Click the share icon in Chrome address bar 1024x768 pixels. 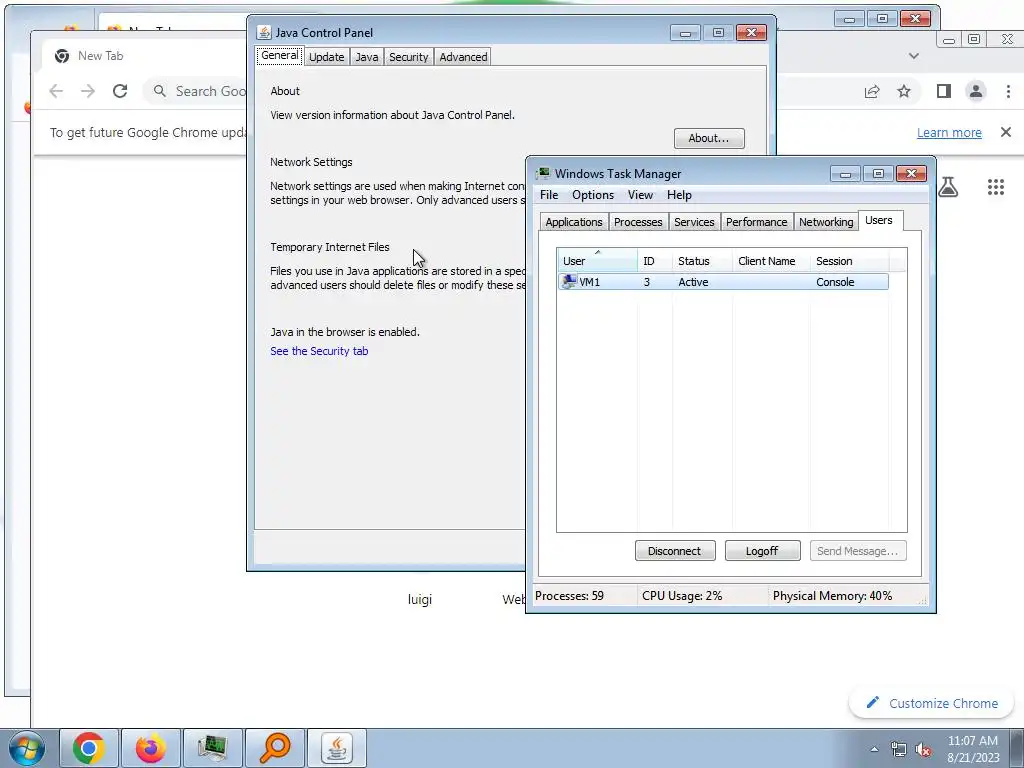pyautogui.click(x=872, y=91)
